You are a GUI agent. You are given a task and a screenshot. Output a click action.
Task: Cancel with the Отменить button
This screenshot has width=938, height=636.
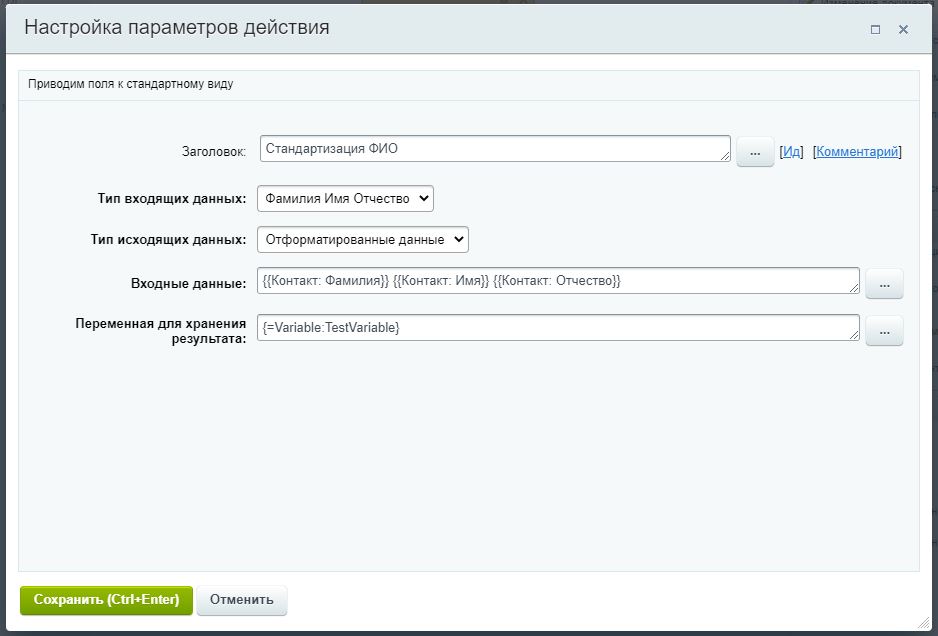click(240, 600)
